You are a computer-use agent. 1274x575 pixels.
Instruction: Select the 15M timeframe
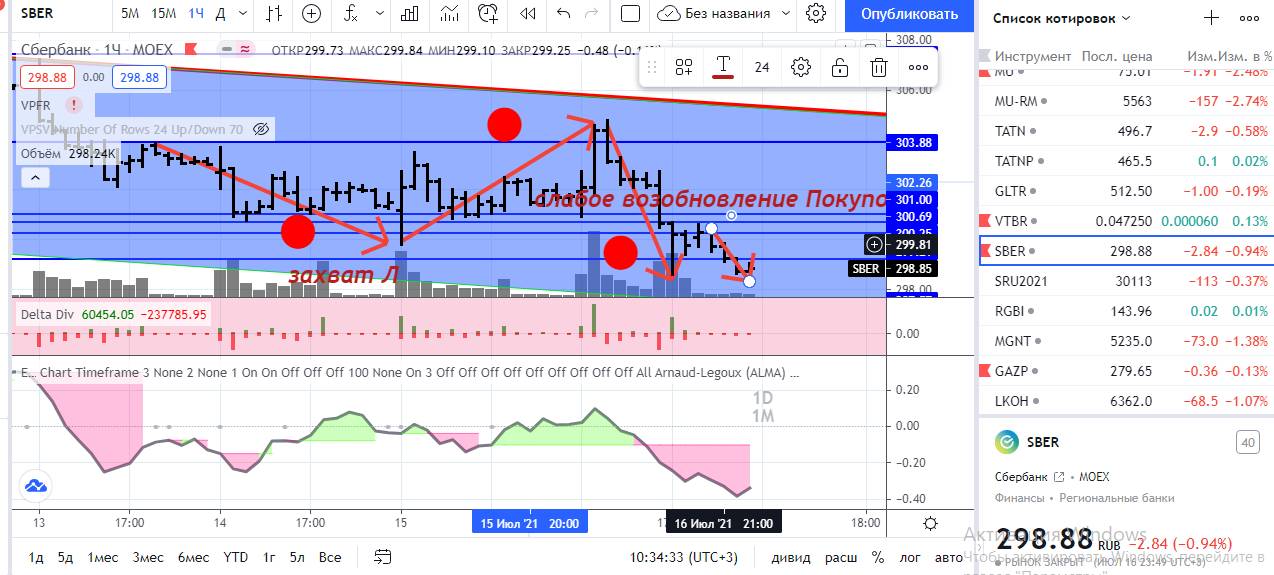coord(163,14)
